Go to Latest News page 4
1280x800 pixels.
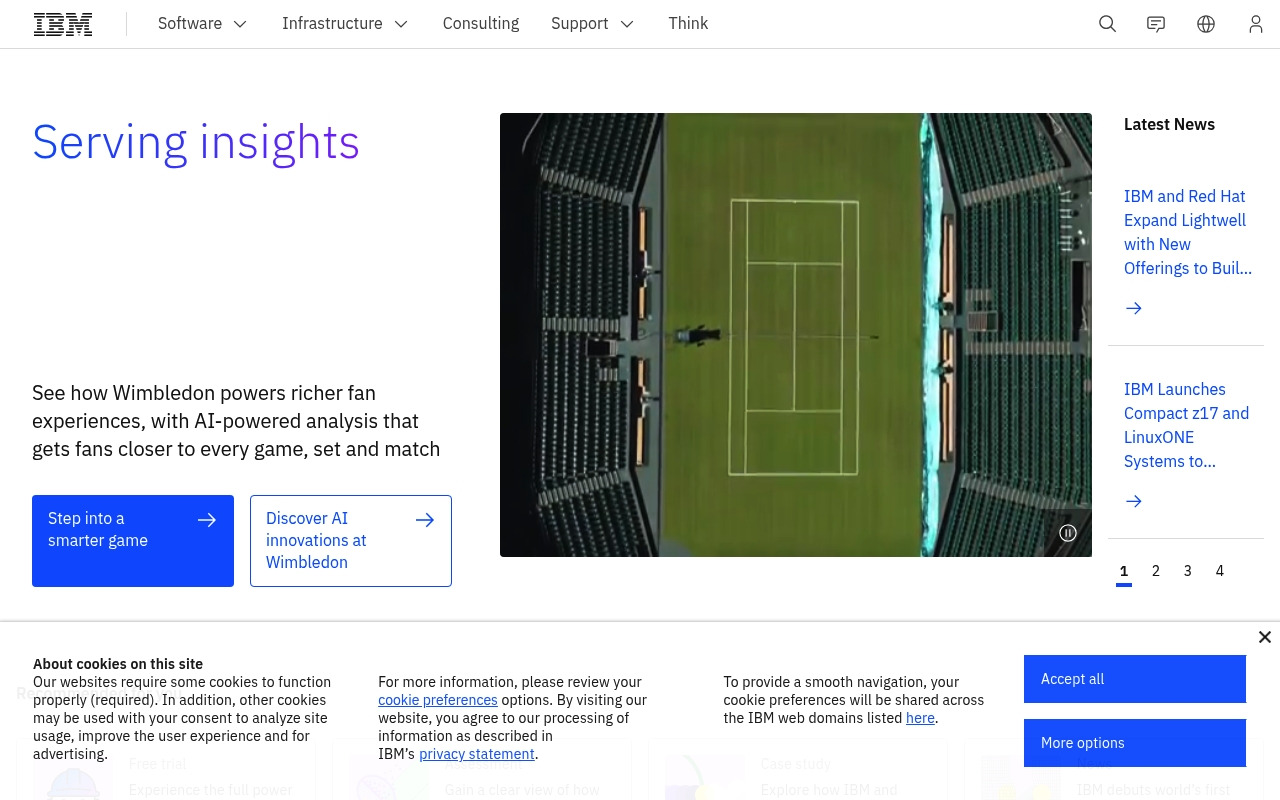coord(1220,571)
